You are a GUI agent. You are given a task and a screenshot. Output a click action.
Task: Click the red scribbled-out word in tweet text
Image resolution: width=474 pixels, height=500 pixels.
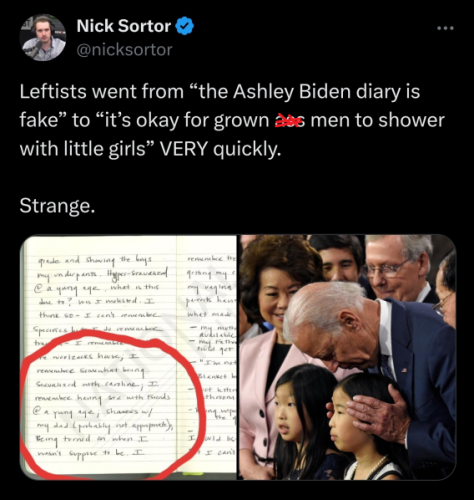(289, 121)
